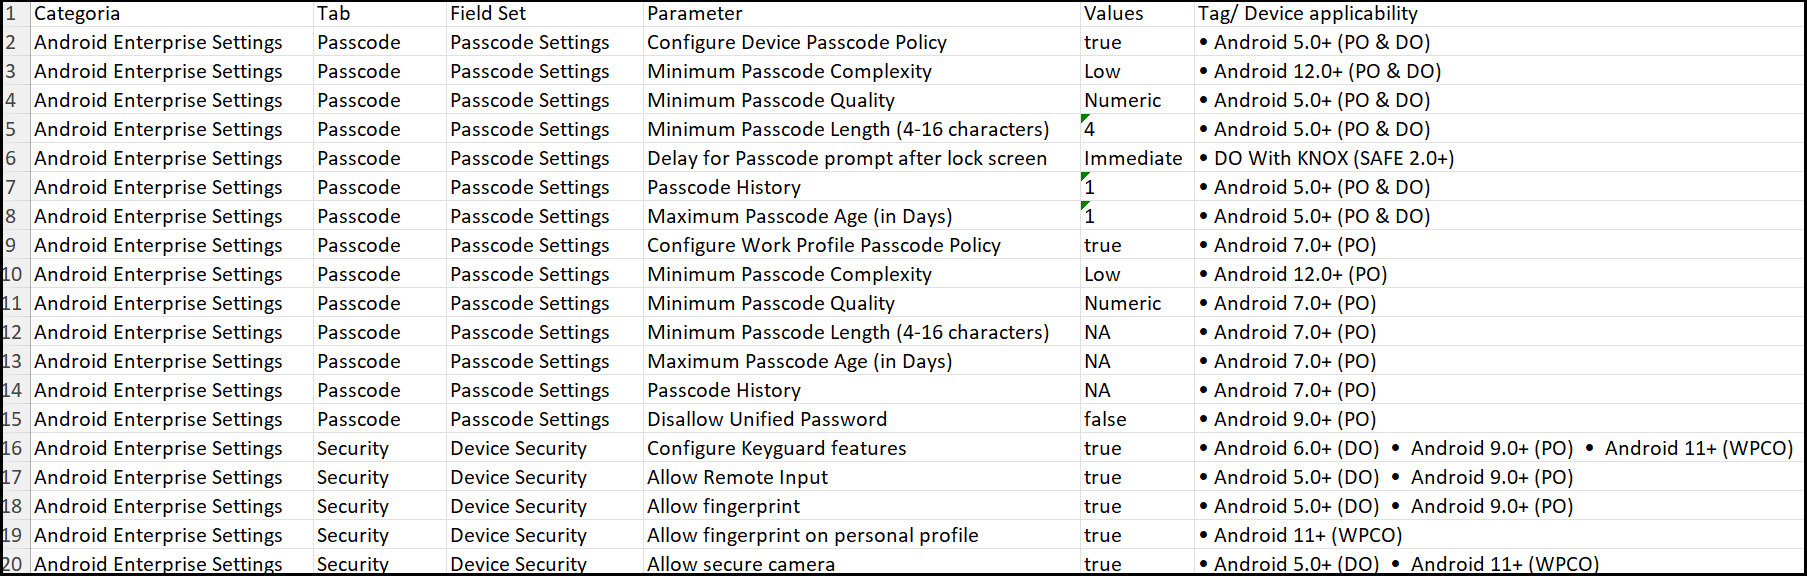Select Passcode History value cell in row 7
This screenshot has height=576, width=1807.
[1137, 187]
